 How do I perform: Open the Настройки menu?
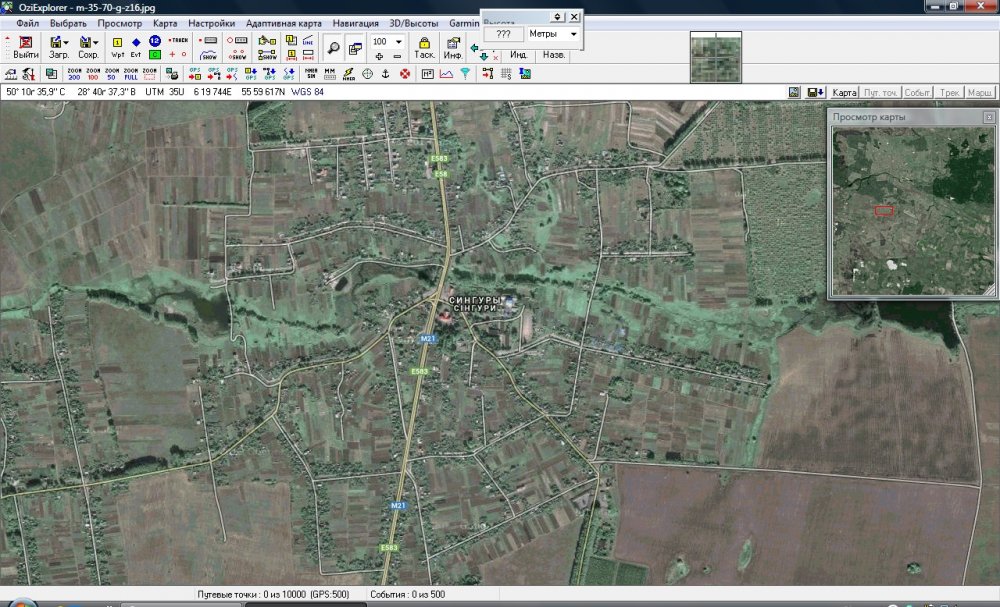click(212, 23)
